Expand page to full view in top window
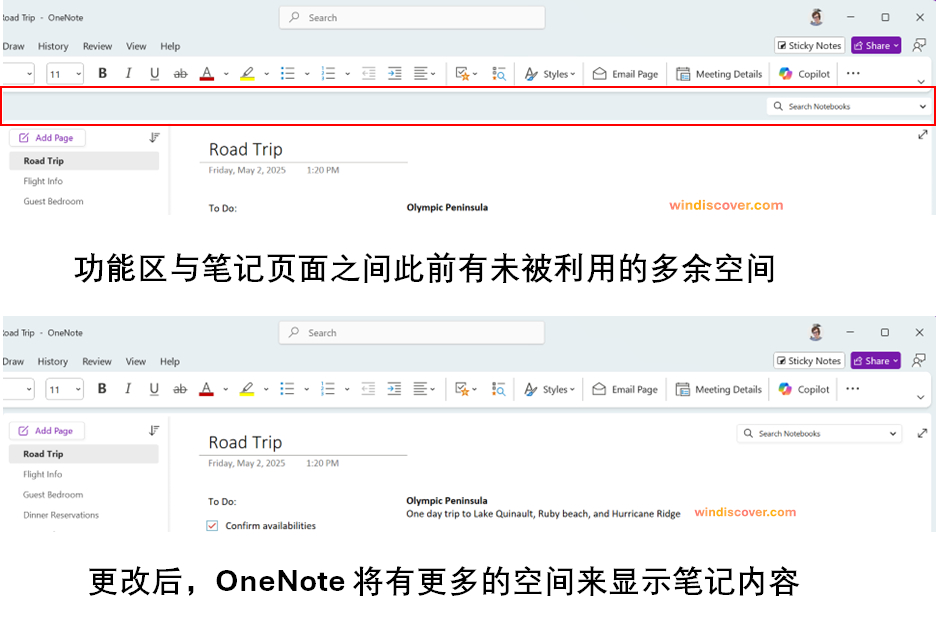This screenshot has height=620, width=936. tap(923, 135)
